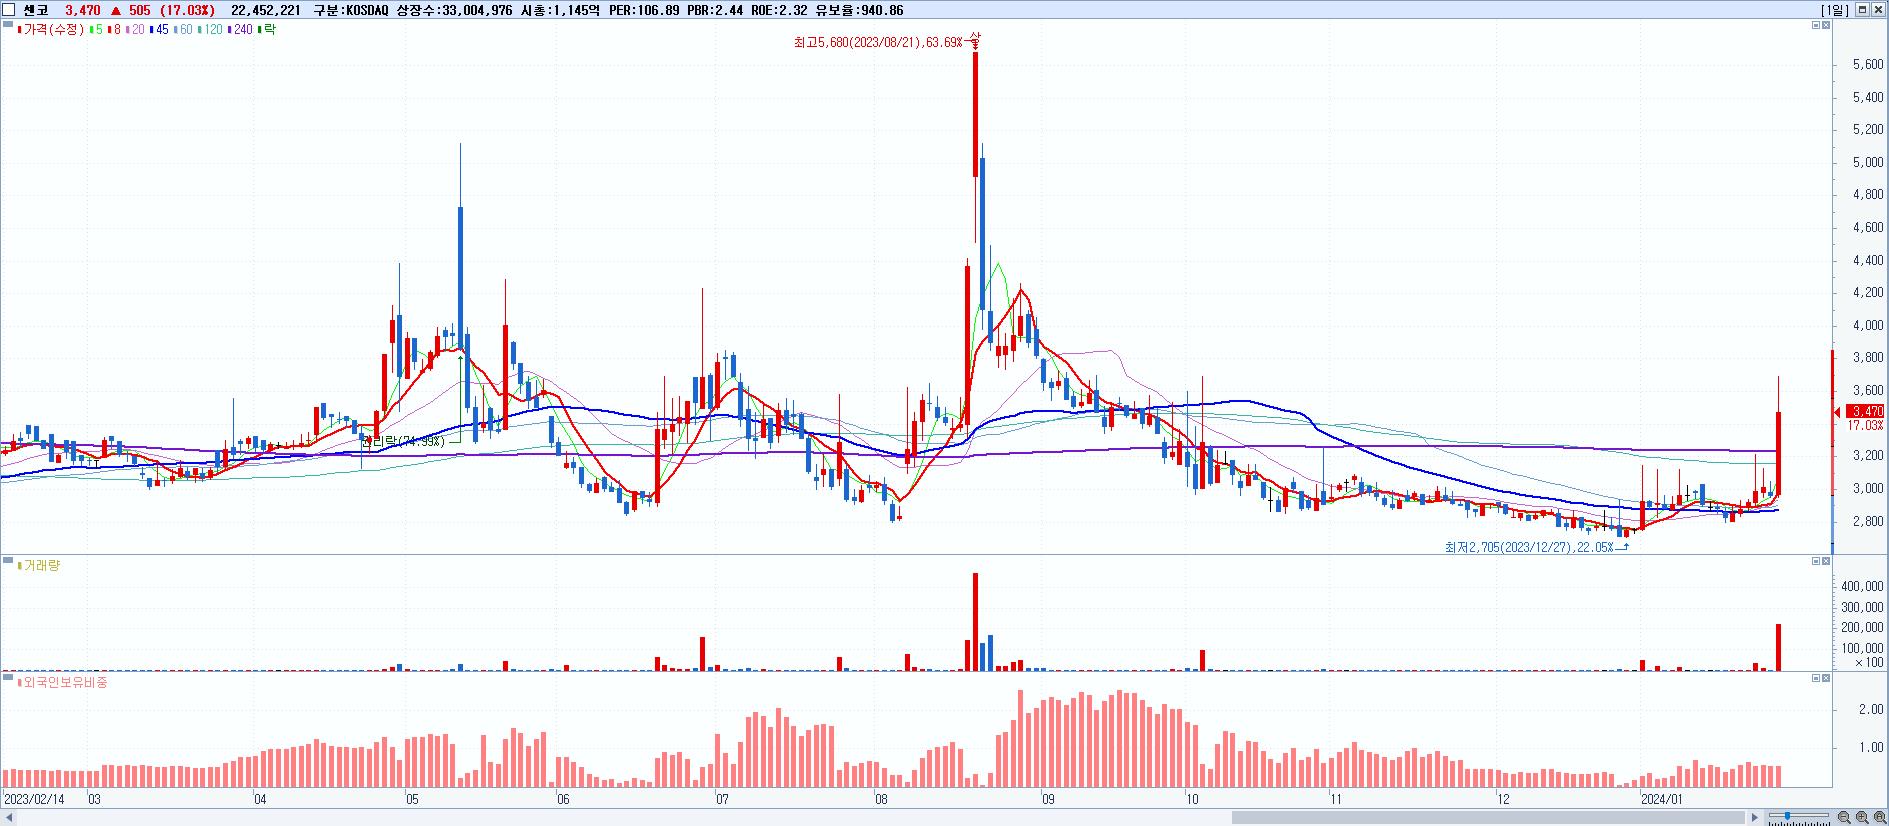This screenshot has width=1889, height=826.
Task: Click the 2.00 foreign holding axis label
Action: (1871, 709)
